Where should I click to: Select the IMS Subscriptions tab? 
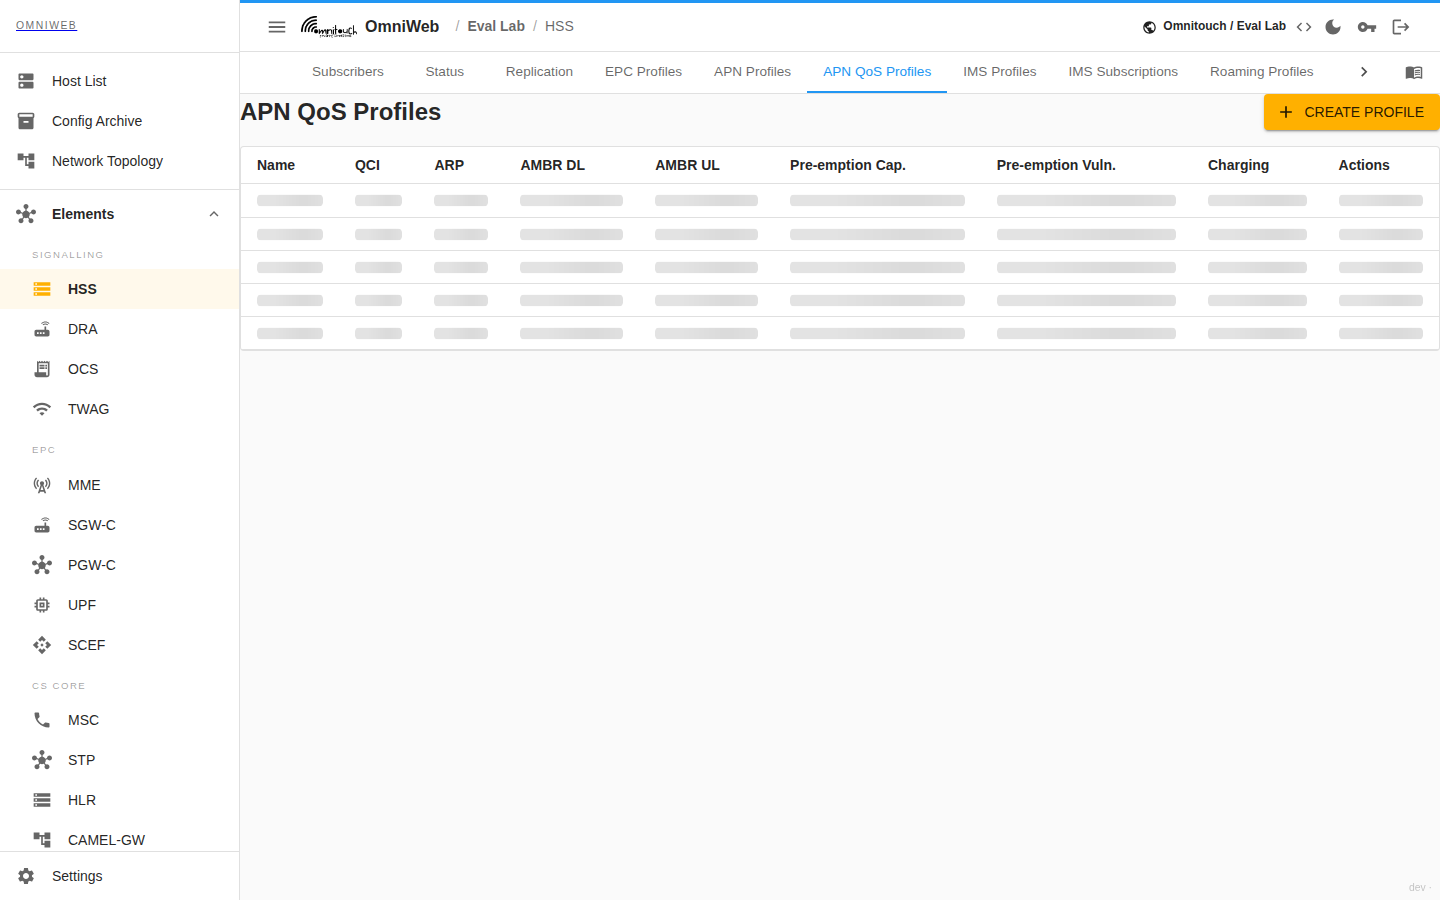1123,72
